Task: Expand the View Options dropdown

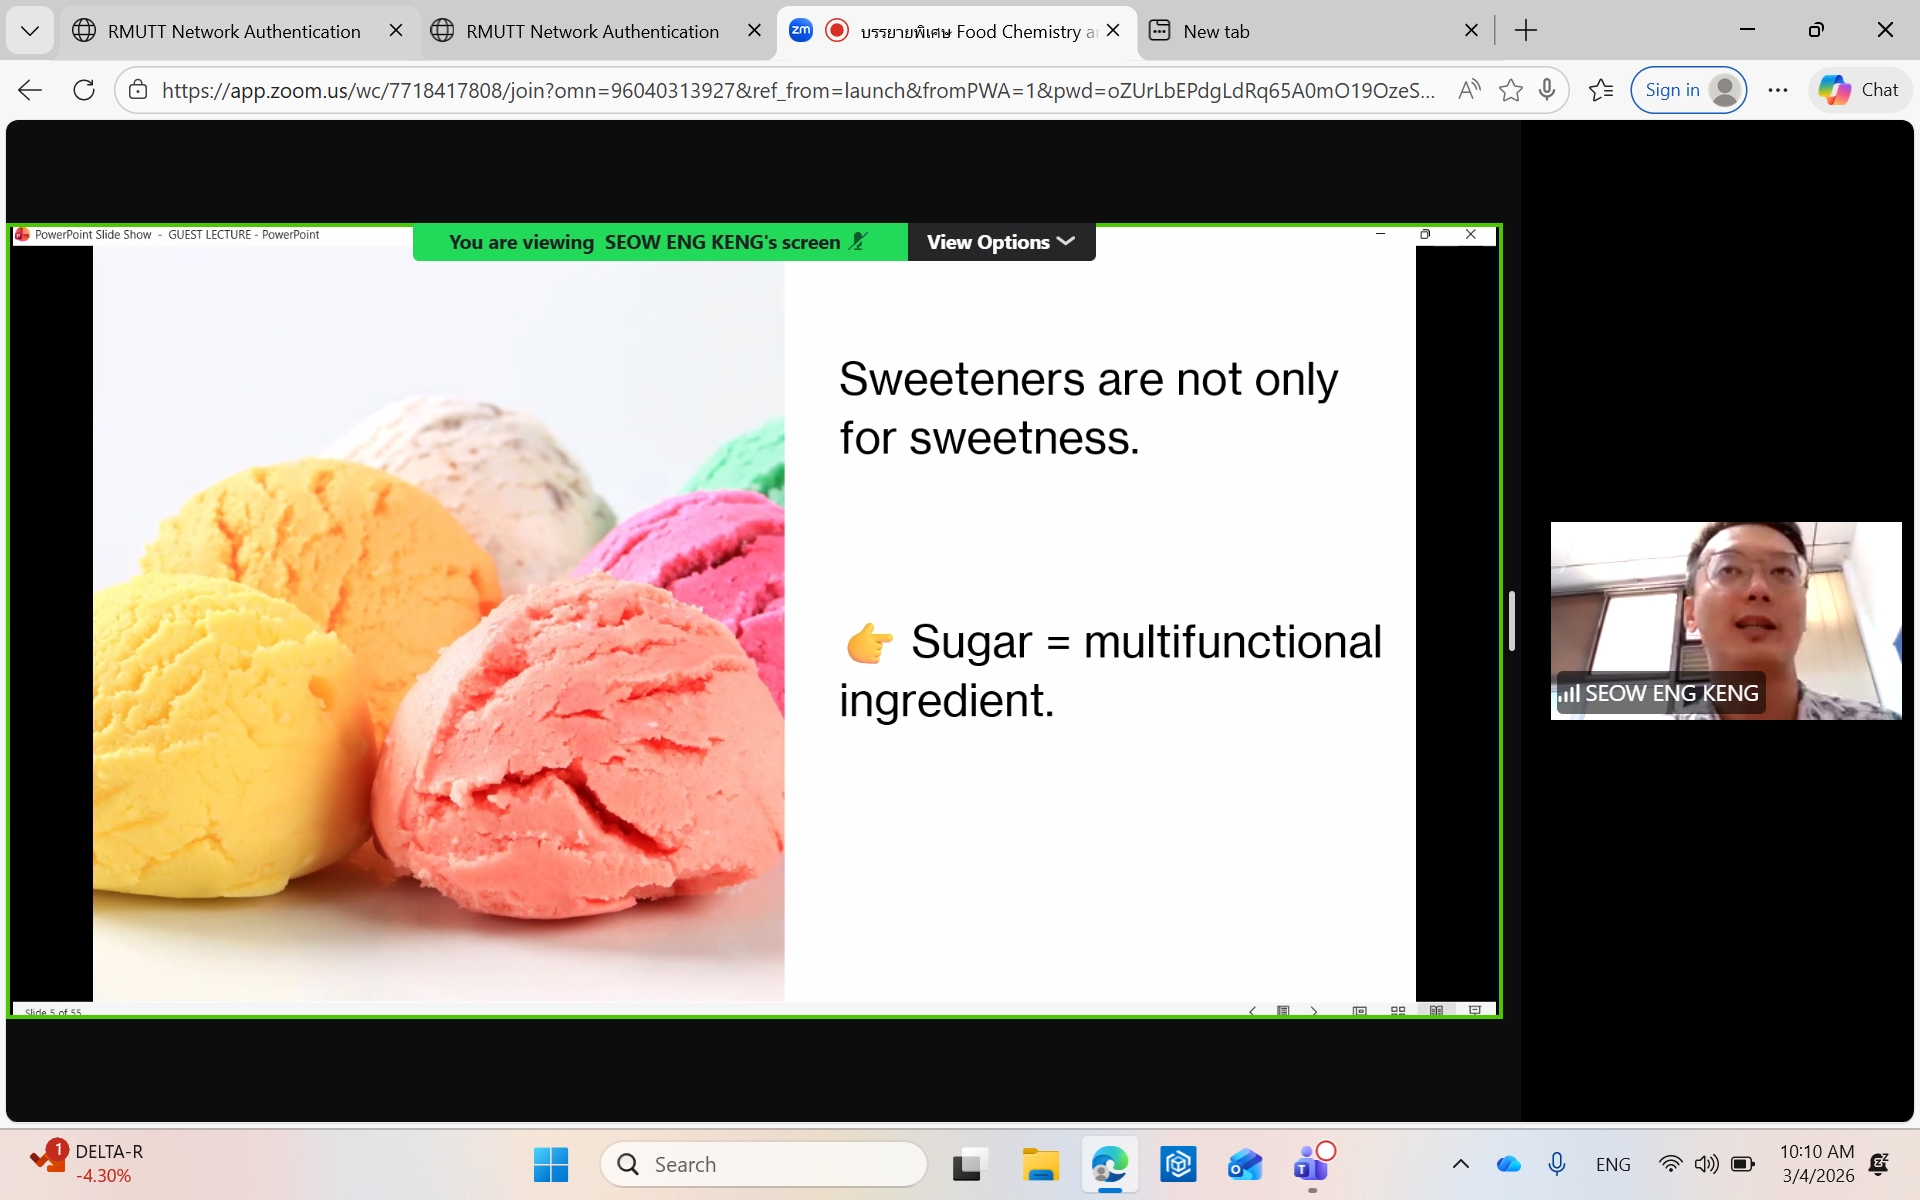Action: pos(1001,242)
